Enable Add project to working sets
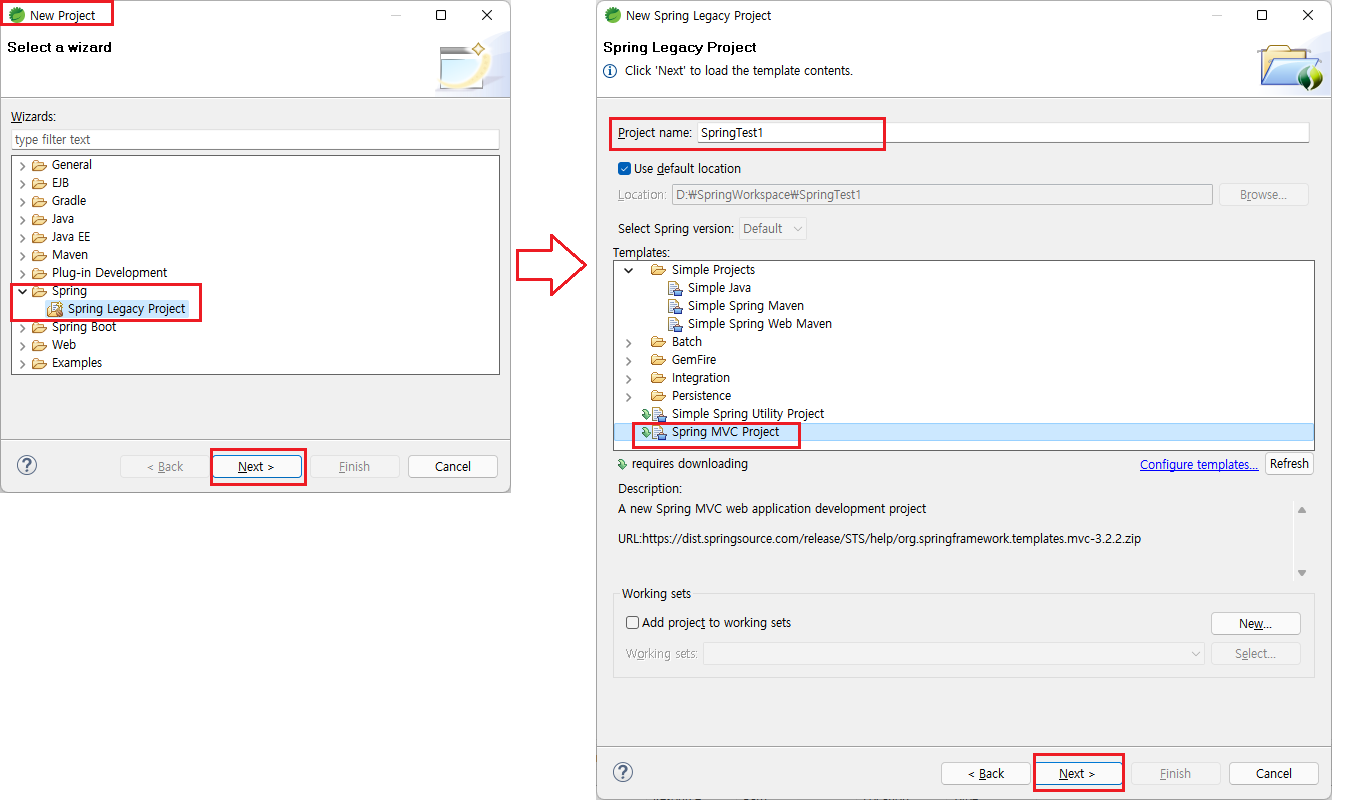 [632, 622]
